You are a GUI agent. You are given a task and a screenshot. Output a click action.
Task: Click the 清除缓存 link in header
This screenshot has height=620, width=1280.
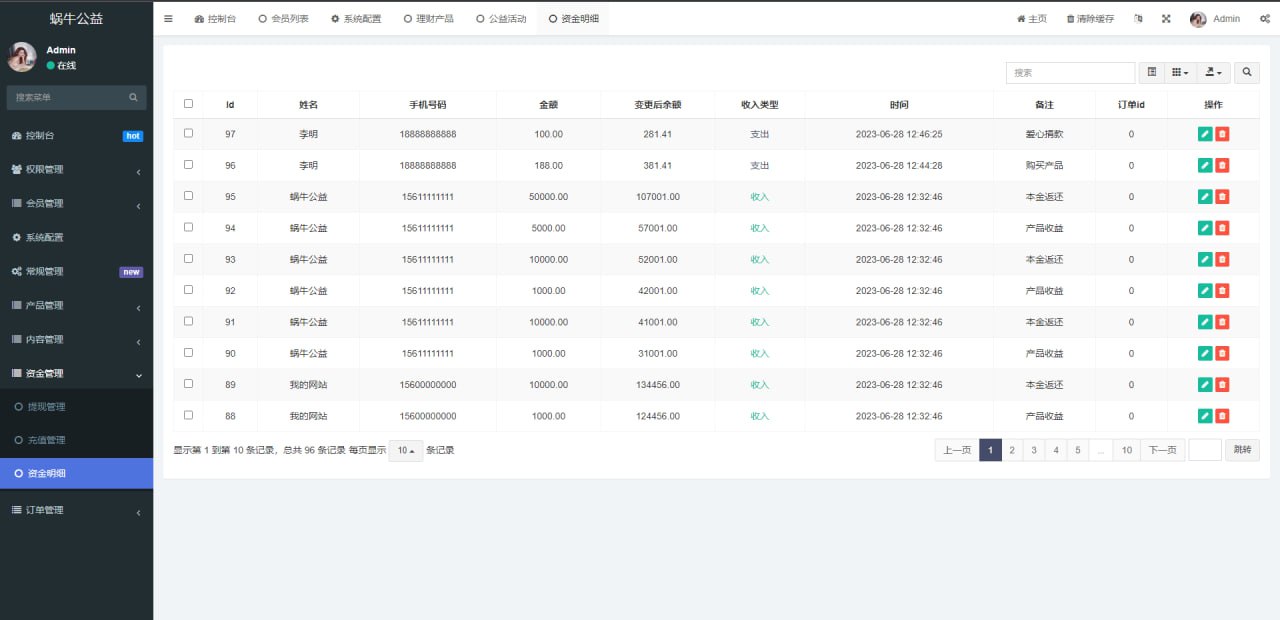(1090, 19)
